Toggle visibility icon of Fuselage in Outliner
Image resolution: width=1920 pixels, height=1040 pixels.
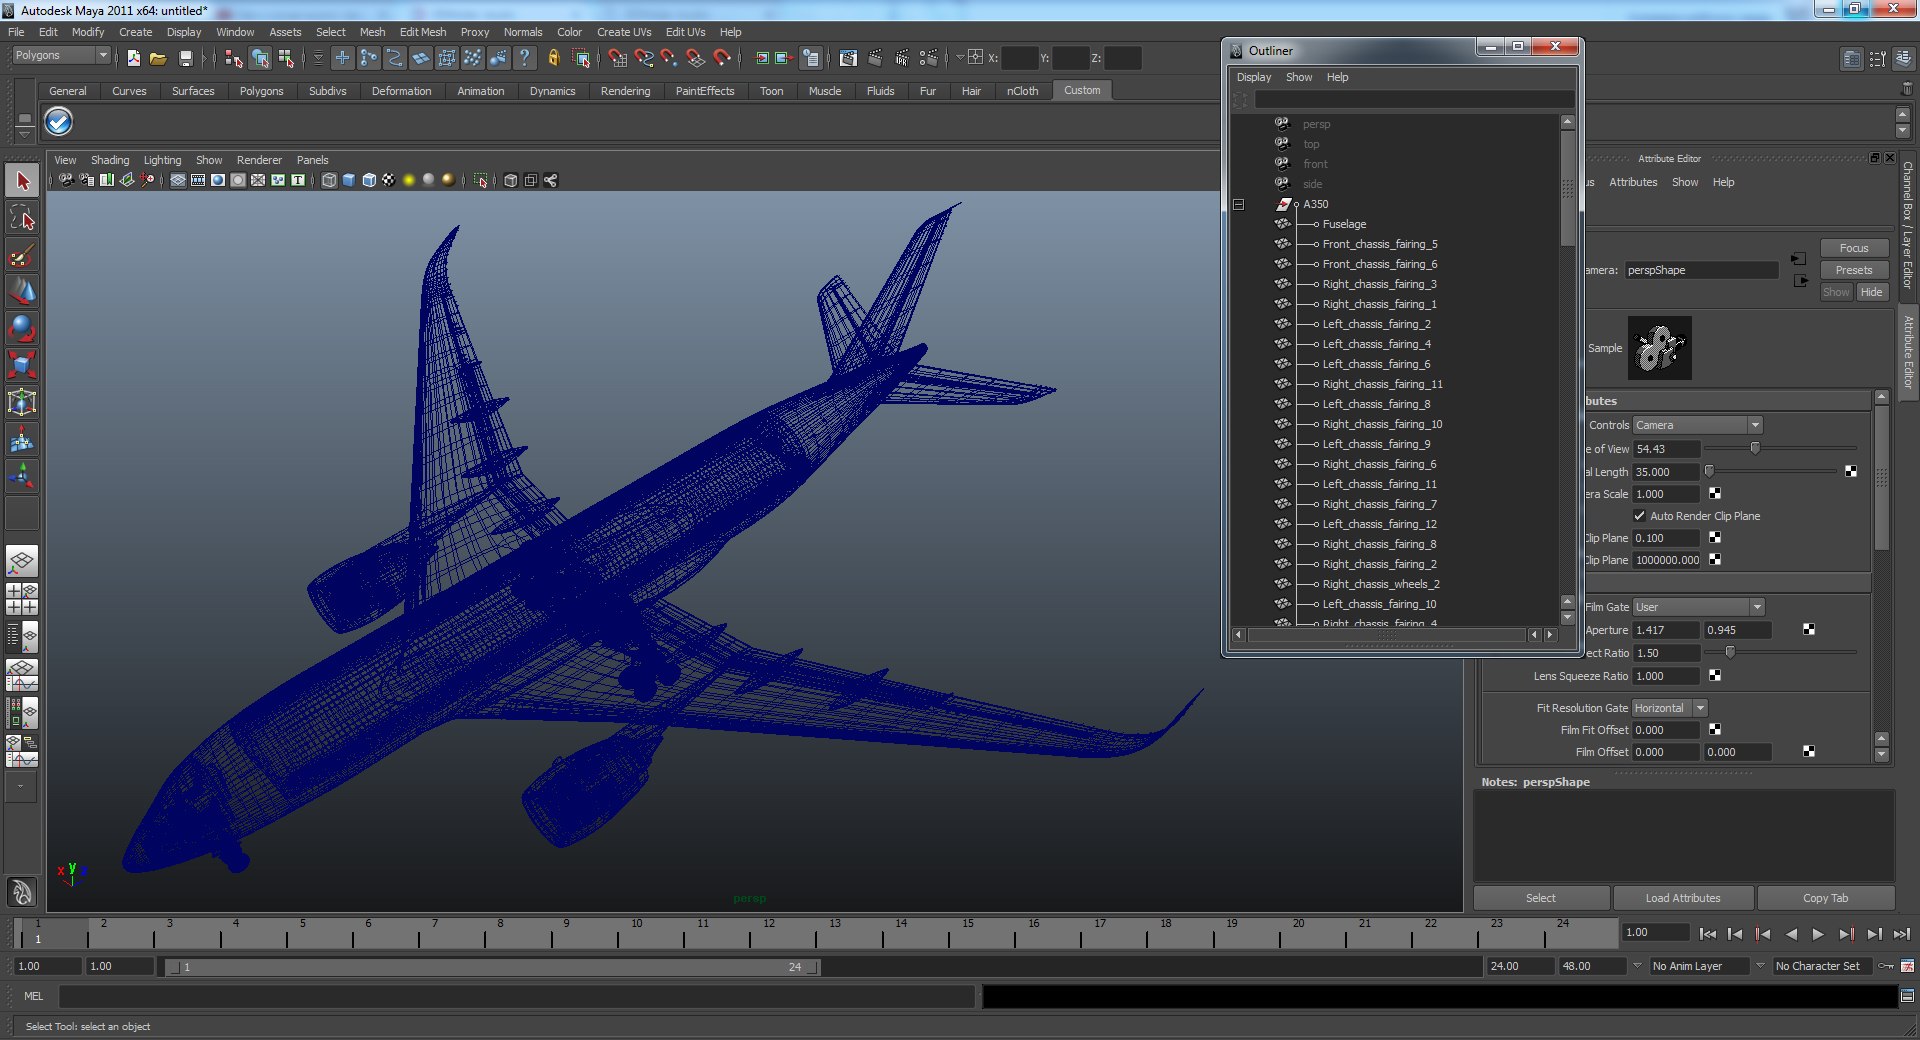pos(1283,224)
